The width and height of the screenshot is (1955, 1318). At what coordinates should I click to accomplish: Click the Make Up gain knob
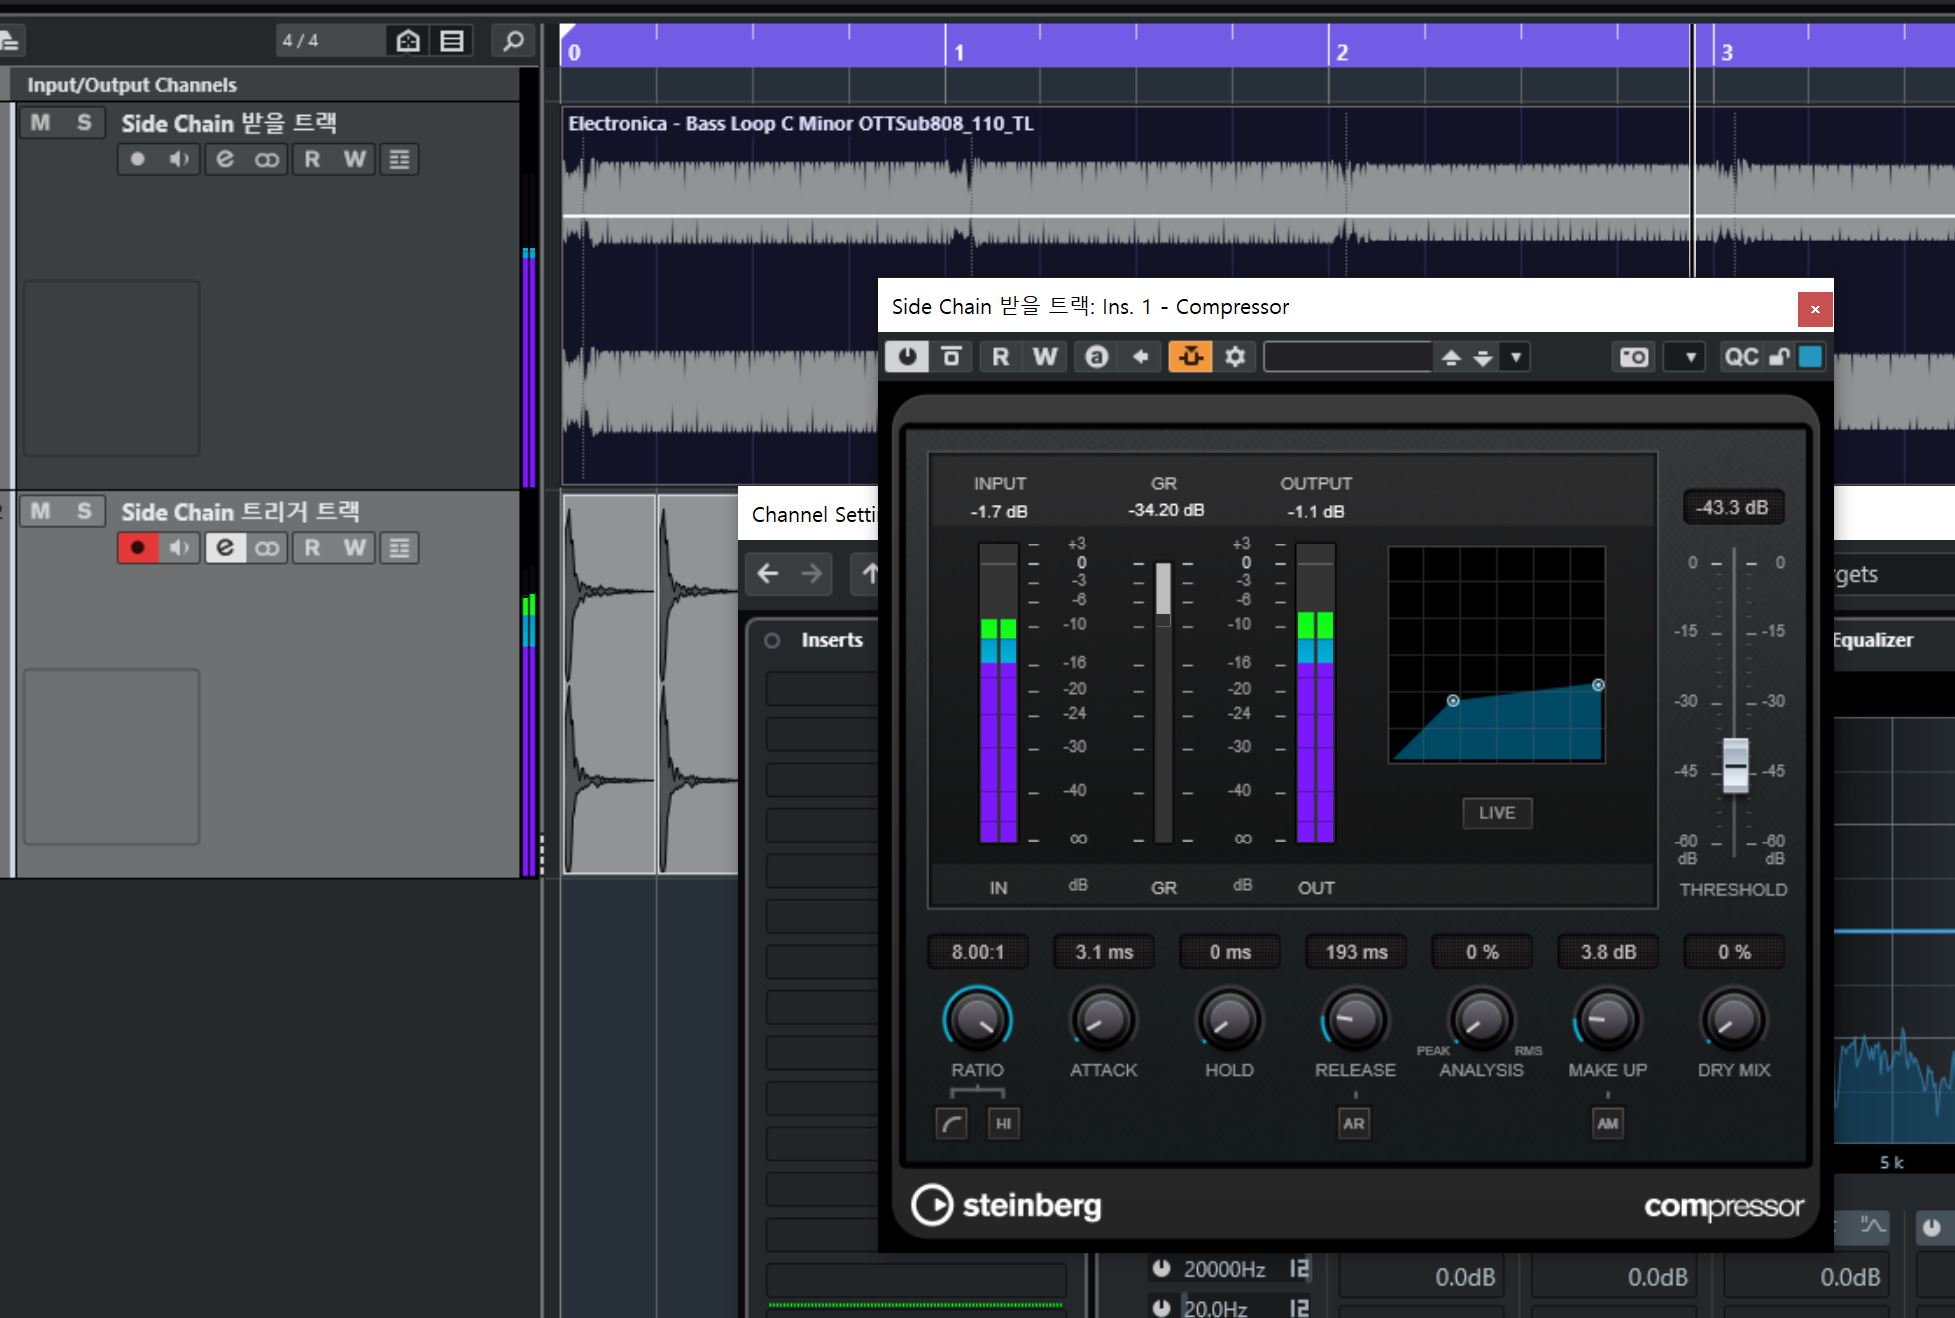1607,1020
